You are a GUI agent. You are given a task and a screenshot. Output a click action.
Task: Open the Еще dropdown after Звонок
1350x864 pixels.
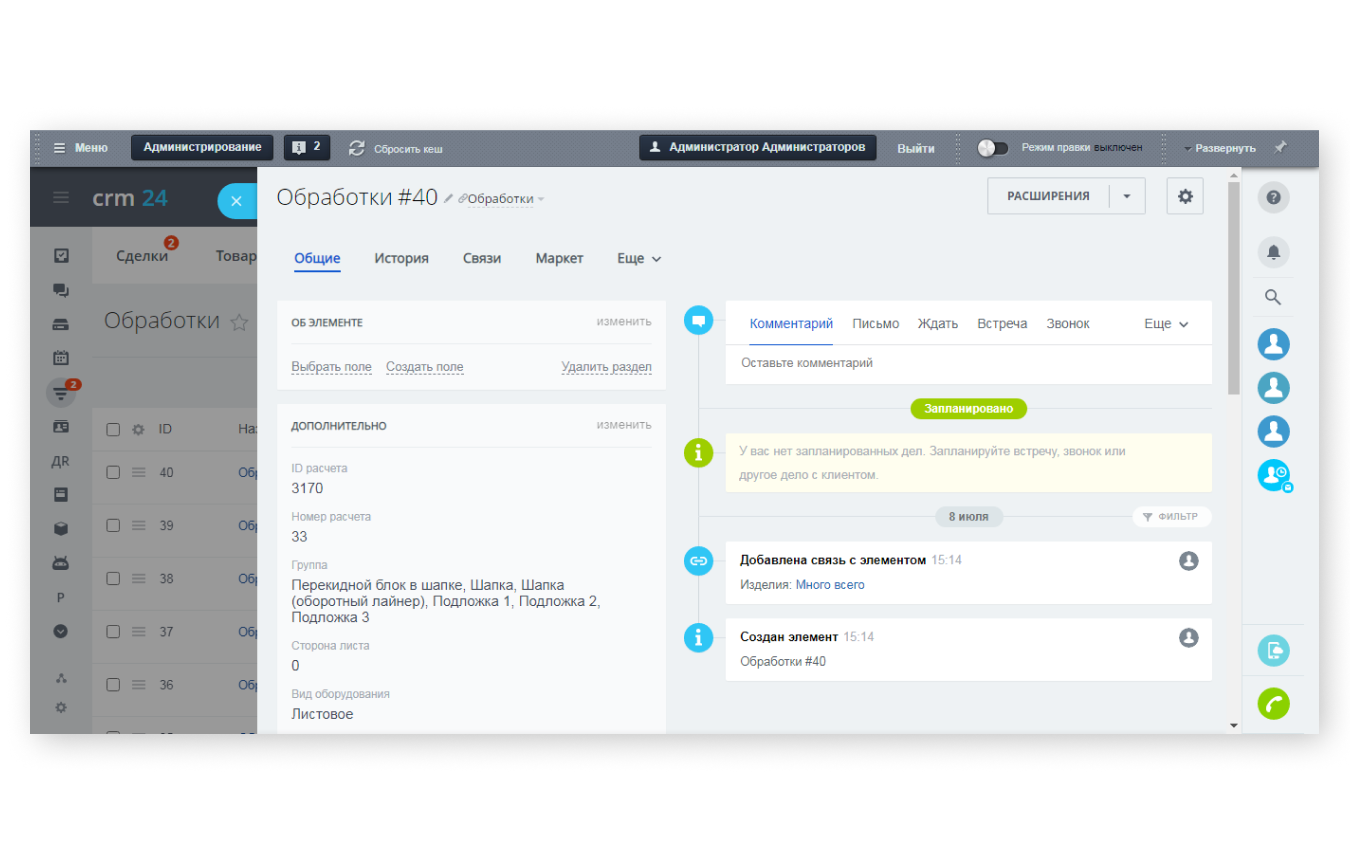coord(1166,324)
